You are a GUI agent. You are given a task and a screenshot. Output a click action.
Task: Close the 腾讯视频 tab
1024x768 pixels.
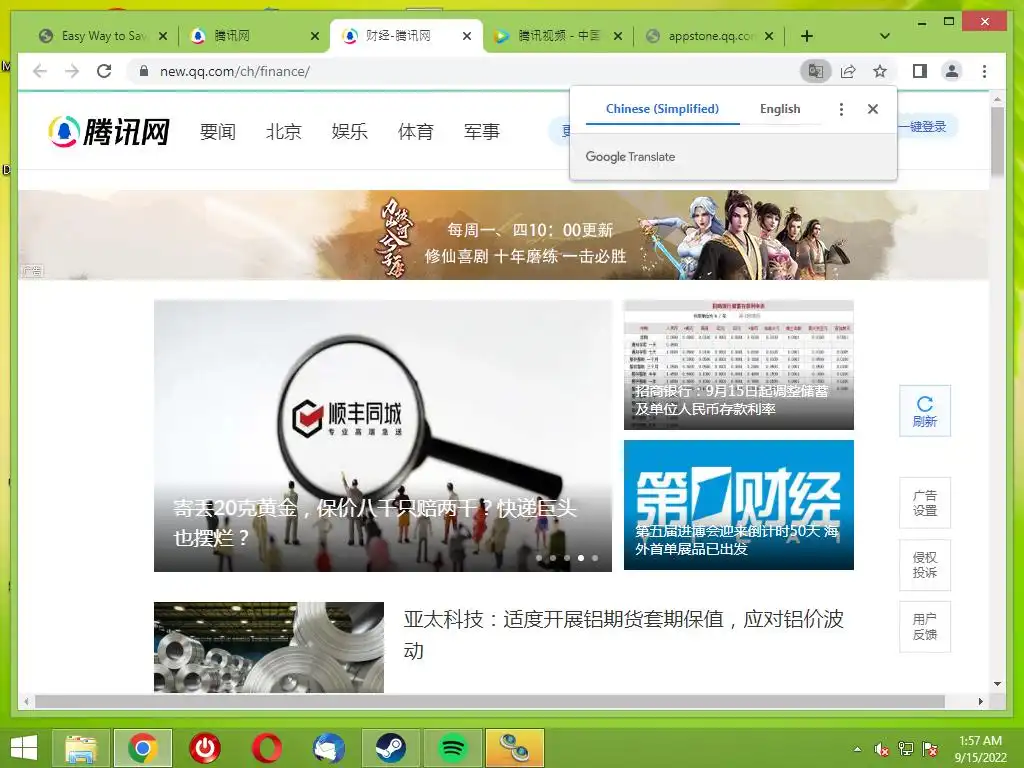pos(618,36)
